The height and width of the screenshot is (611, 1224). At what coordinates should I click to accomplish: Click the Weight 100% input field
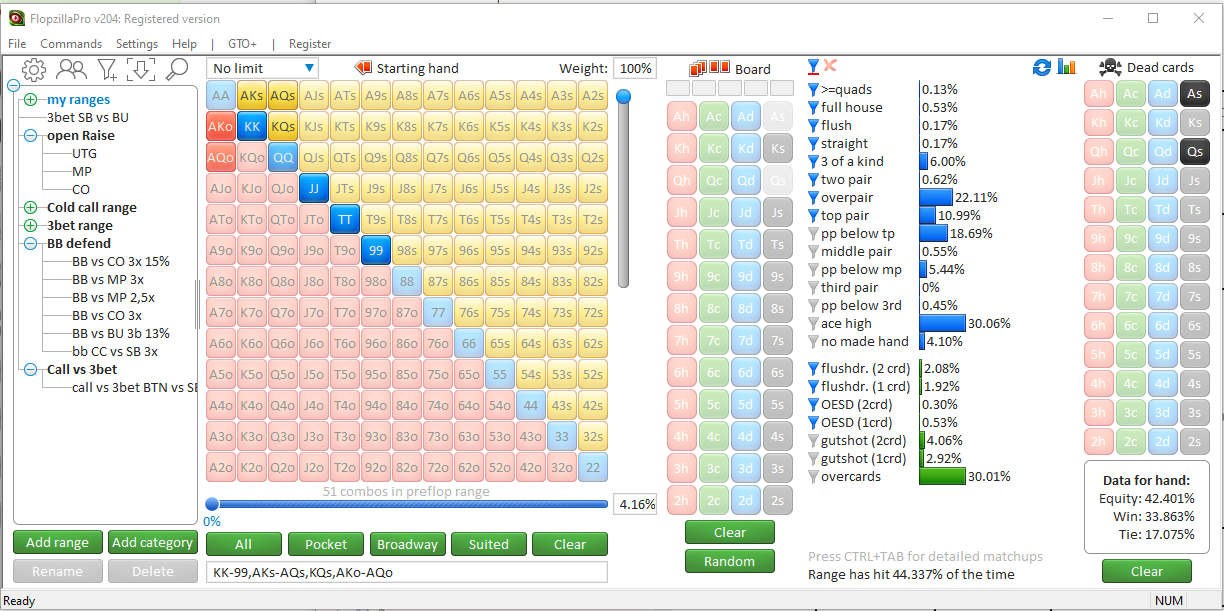pos(634,68)
